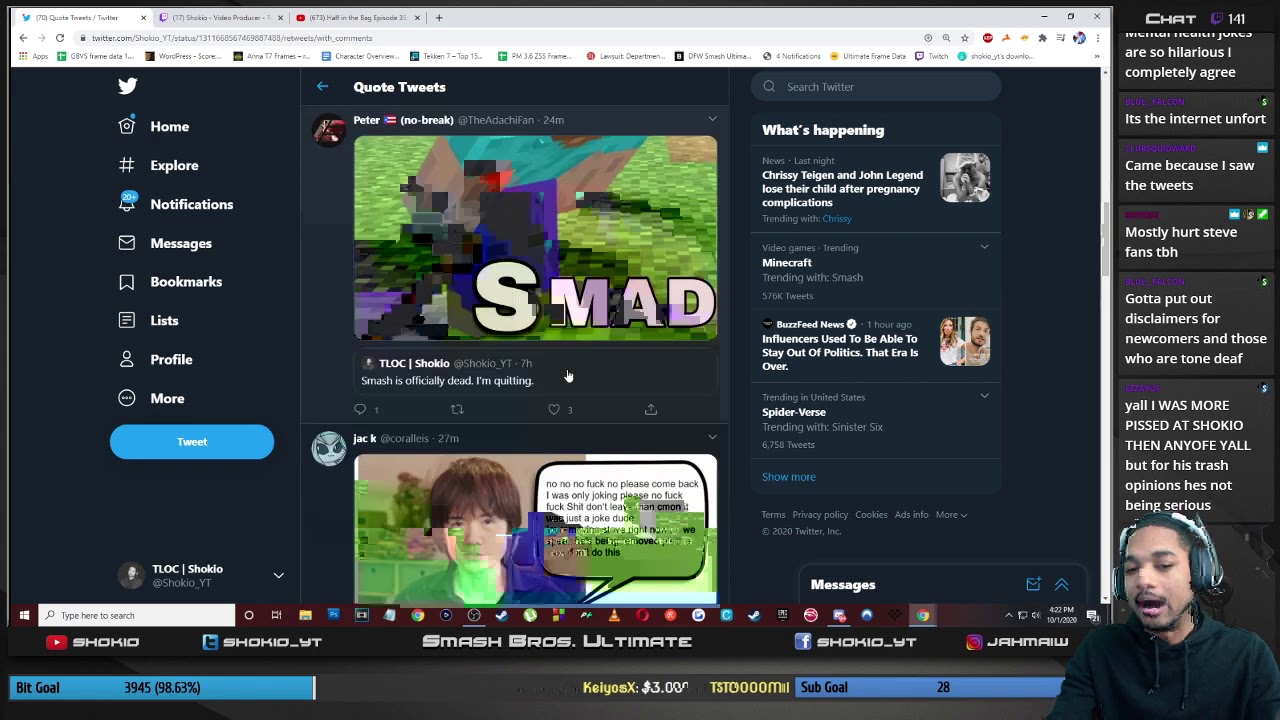Open Cortana circle on the taskbar
This screenshot has width=1280, height=720.
tap(249, 615)
